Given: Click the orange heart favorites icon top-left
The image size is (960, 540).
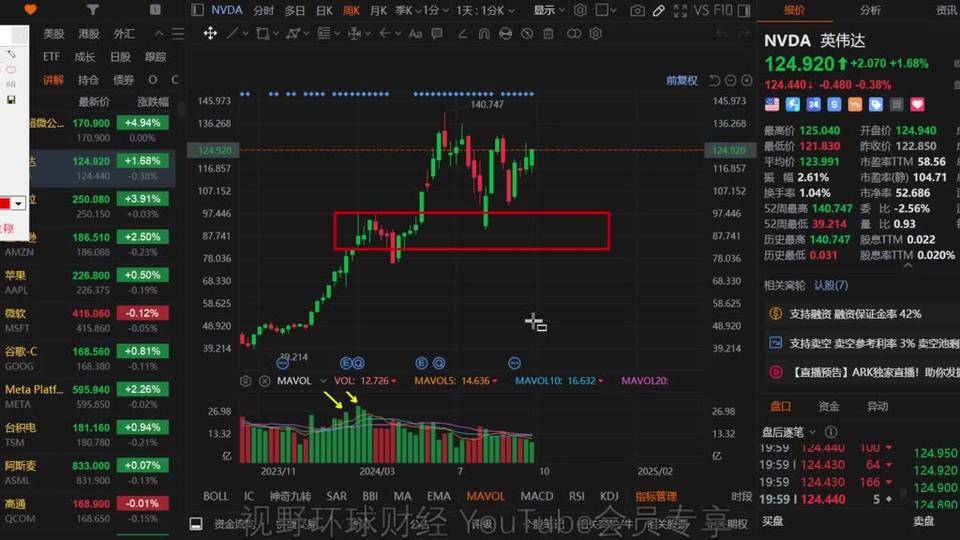Looking at the screenshot, I should click(30, 9).
